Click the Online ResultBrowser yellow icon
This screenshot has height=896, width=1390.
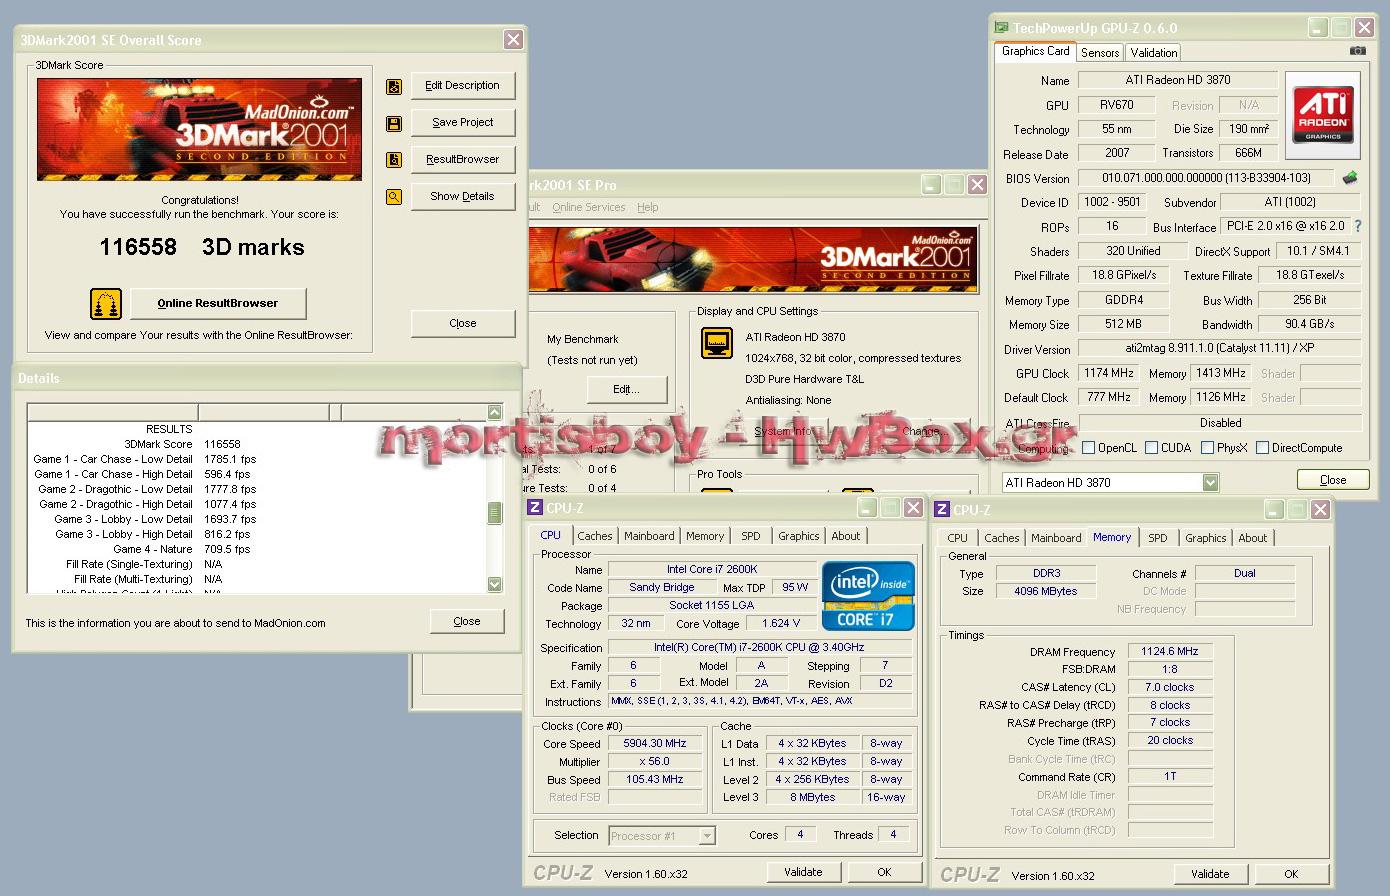[106, 303]
